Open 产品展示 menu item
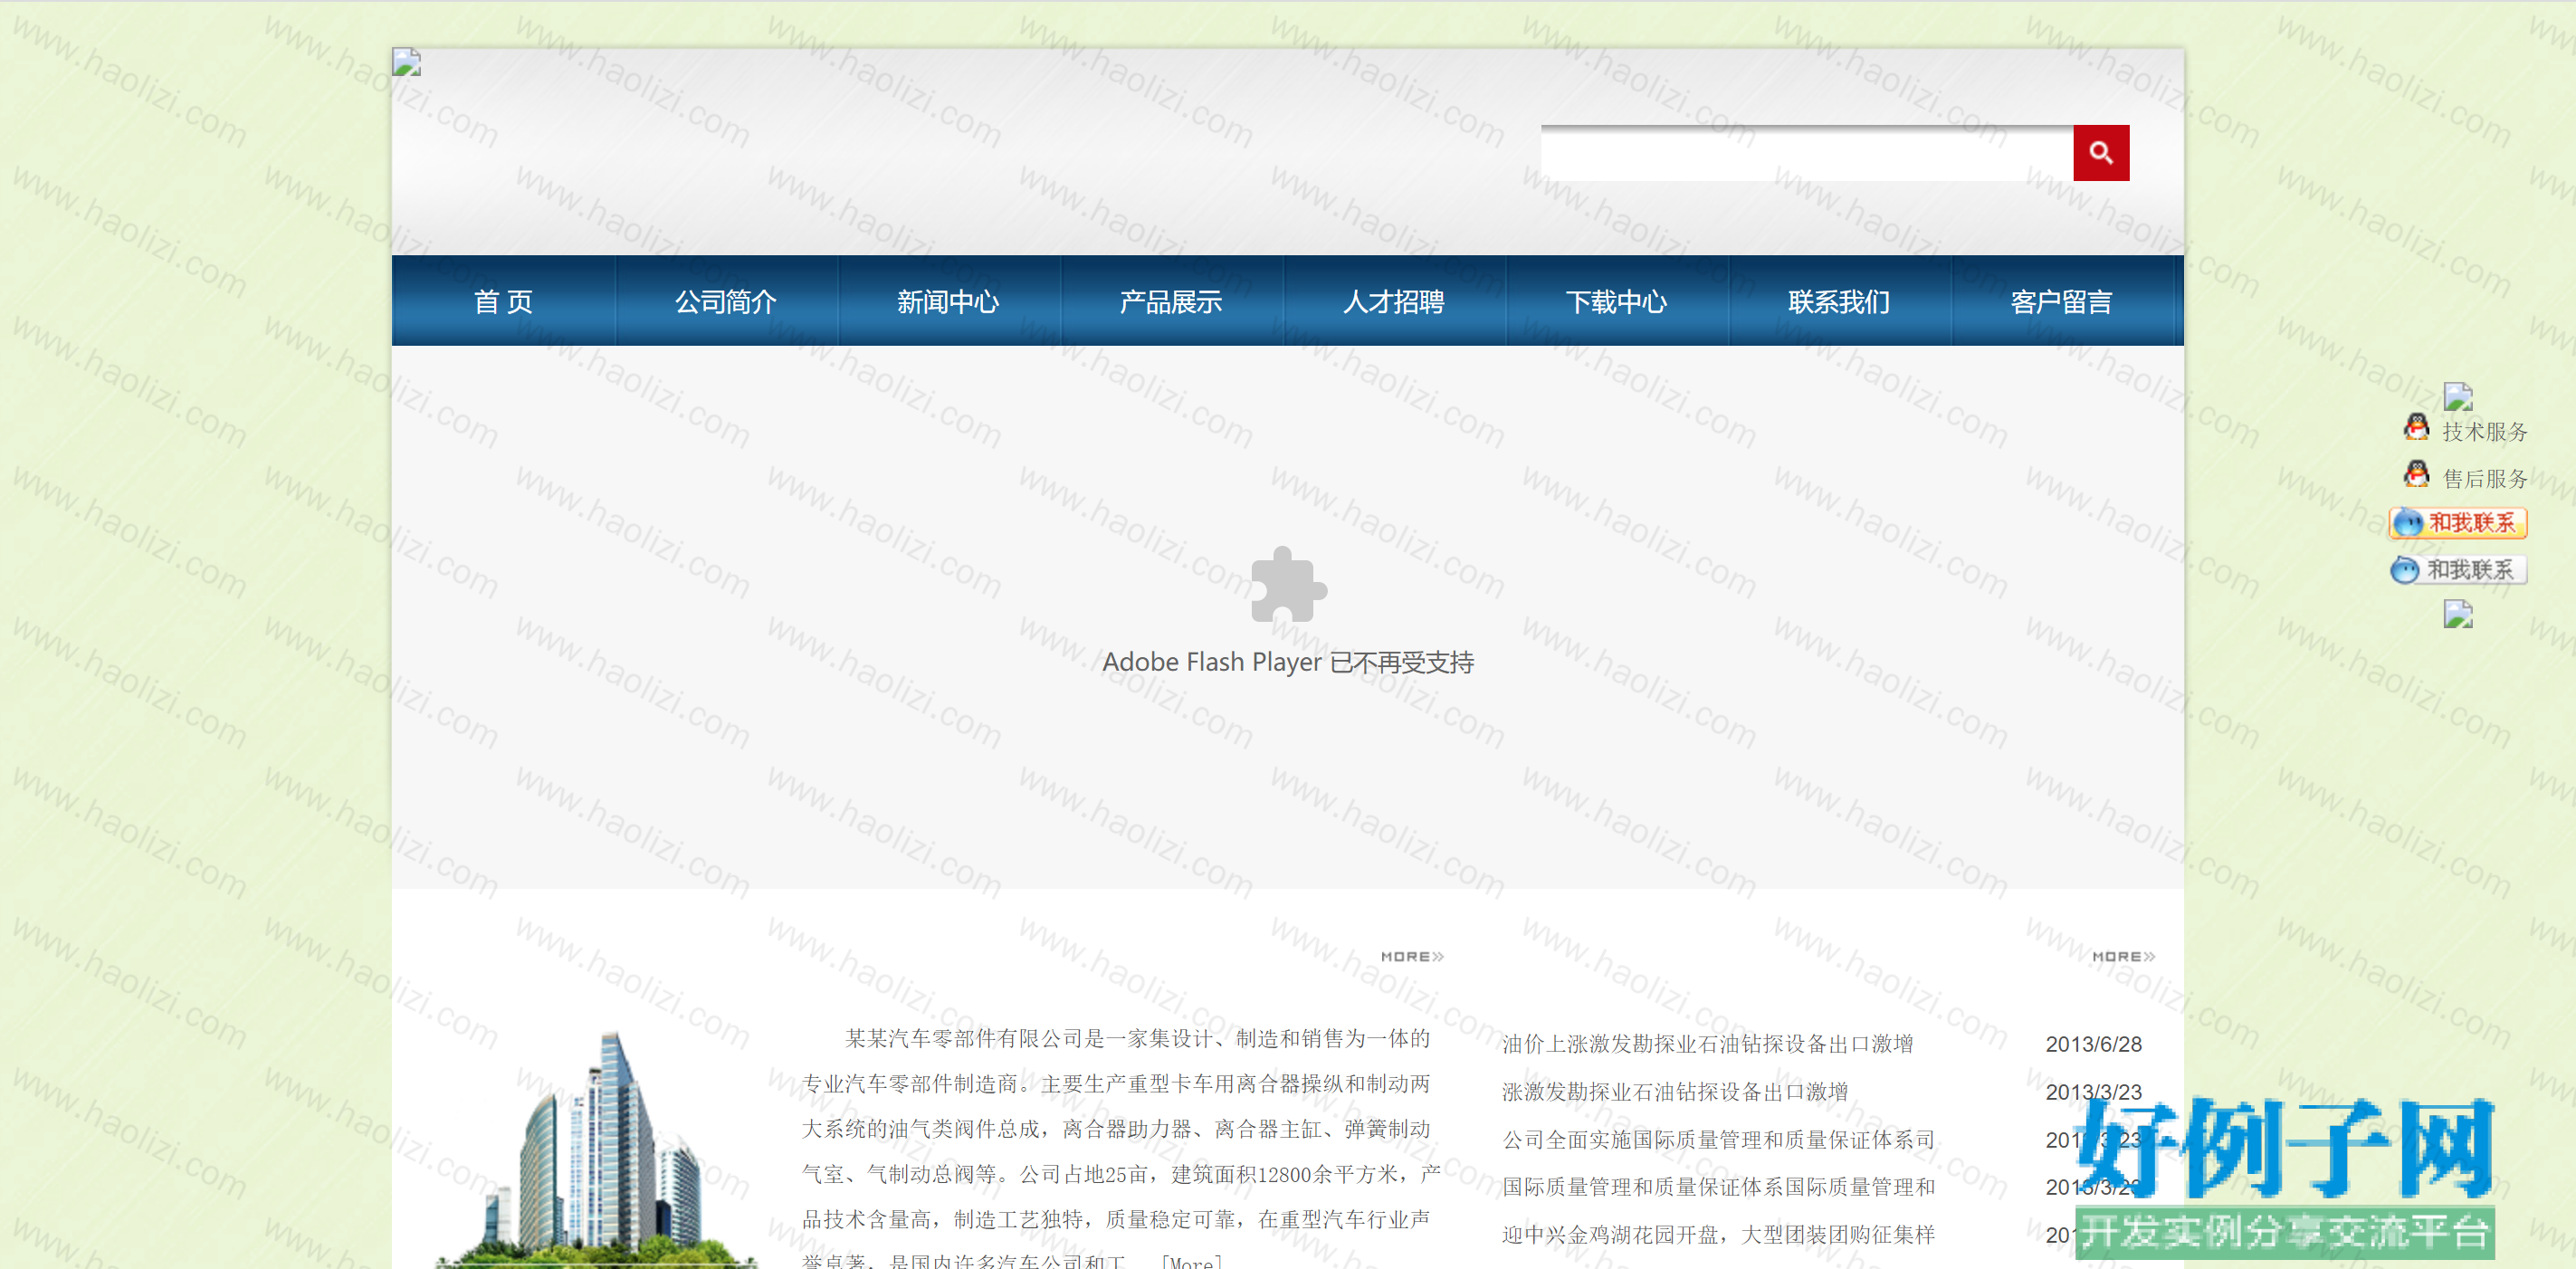Image resolution: width=2576 pixels, height=1269 pixels. point(1171,301)
